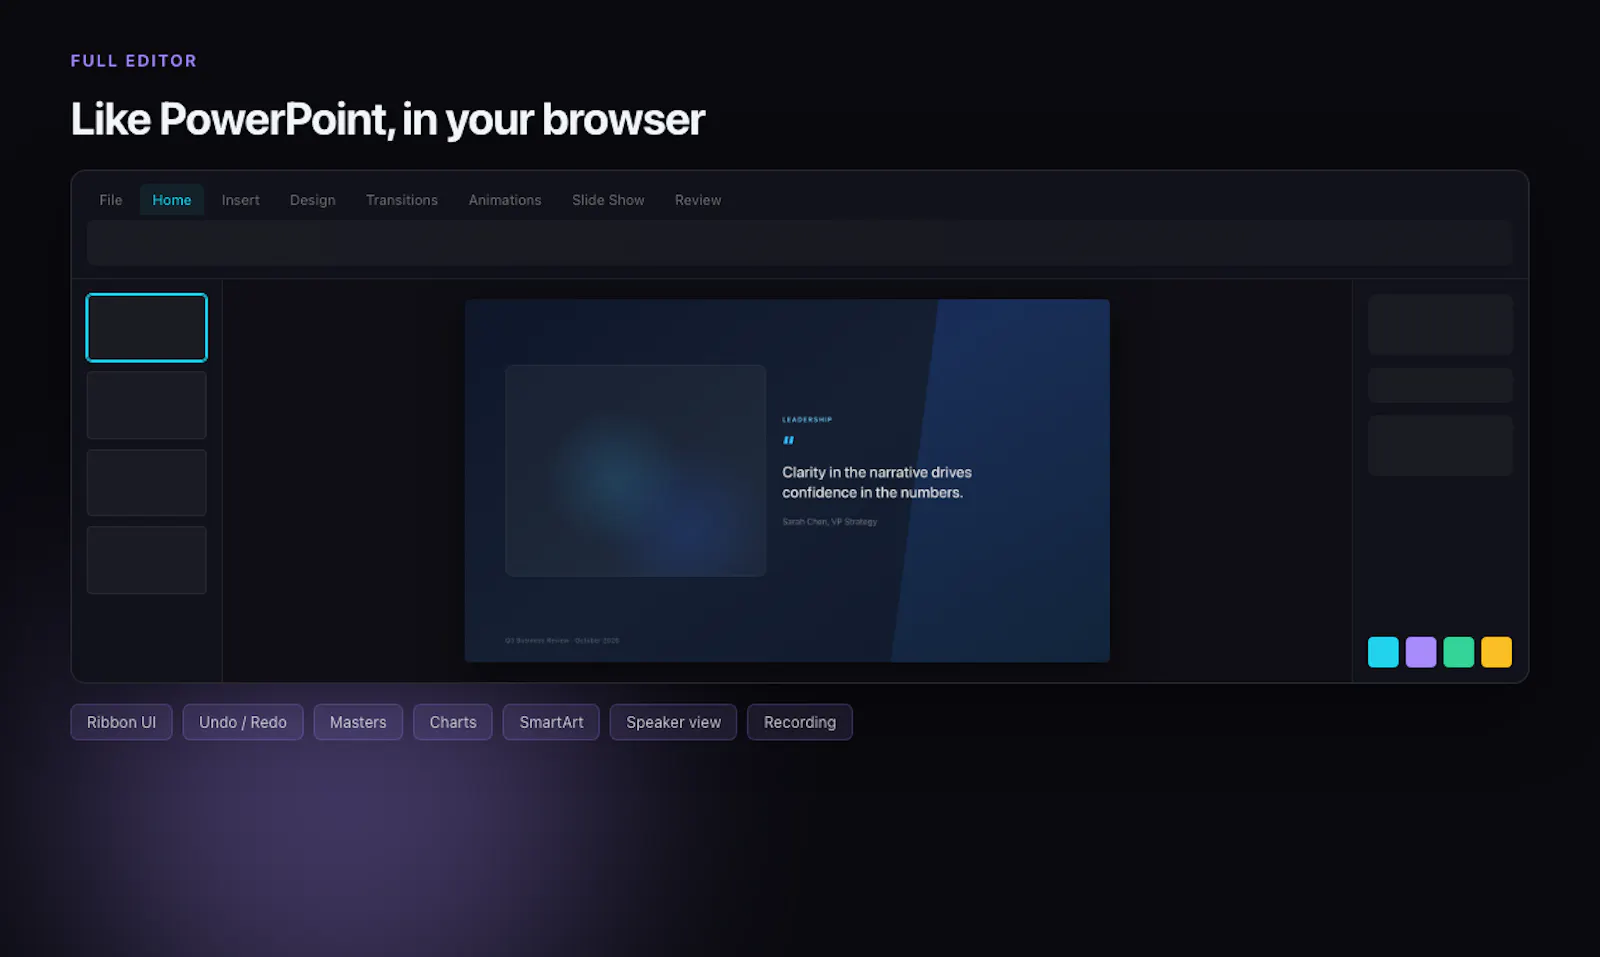
Task: Click the FULL EDITOR label
Action: (134, 61)
